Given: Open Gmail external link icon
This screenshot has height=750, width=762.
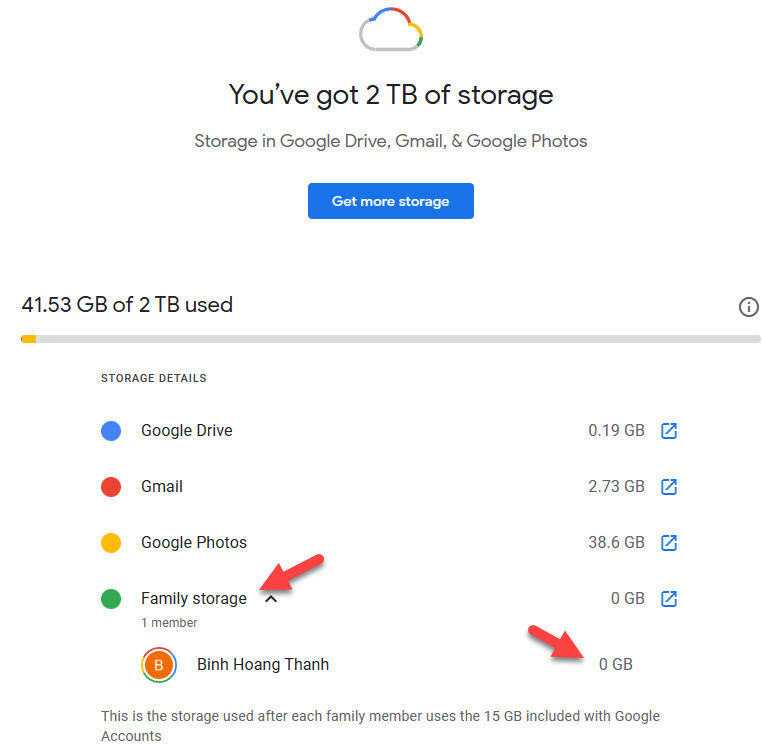Looking at the screenshot, I should [x=669, y=487].
